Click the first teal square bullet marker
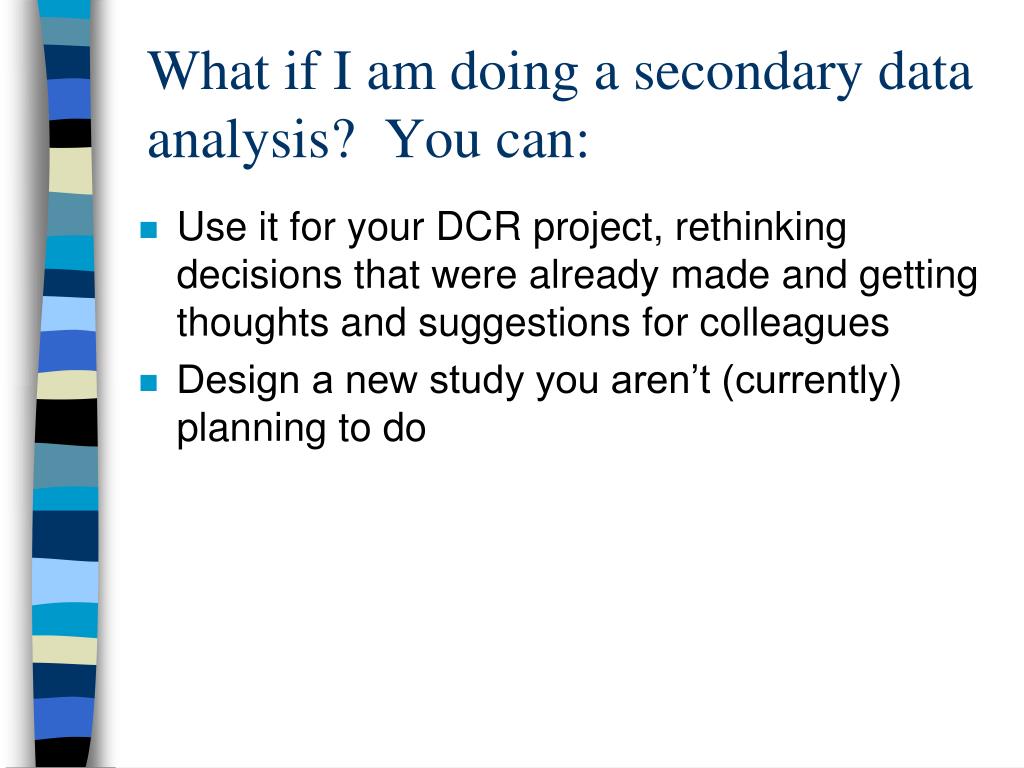 coord(150,230)
